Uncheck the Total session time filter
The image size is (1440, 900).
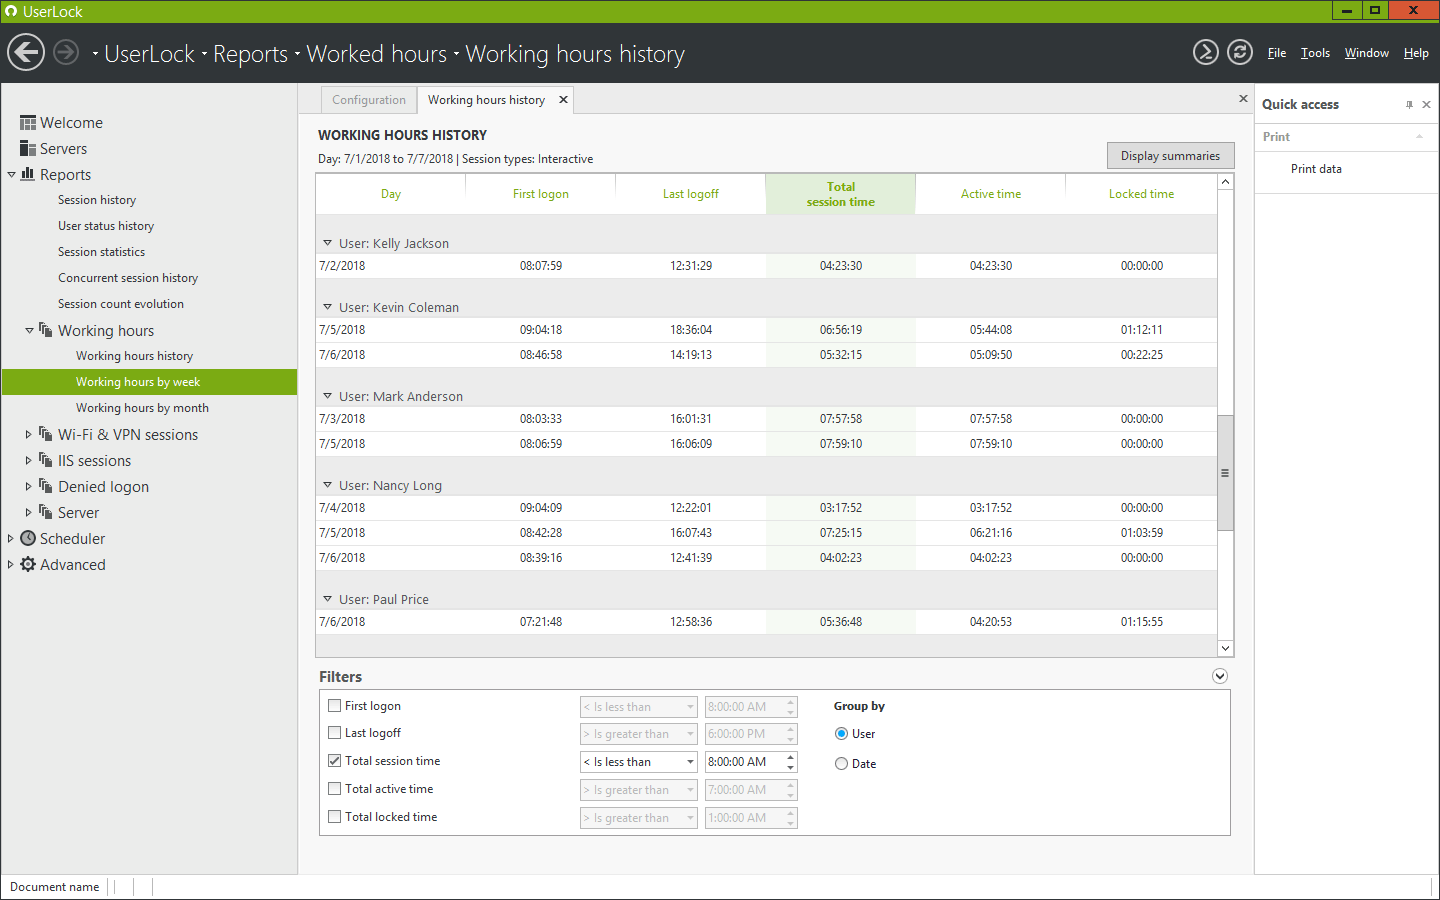335,761
